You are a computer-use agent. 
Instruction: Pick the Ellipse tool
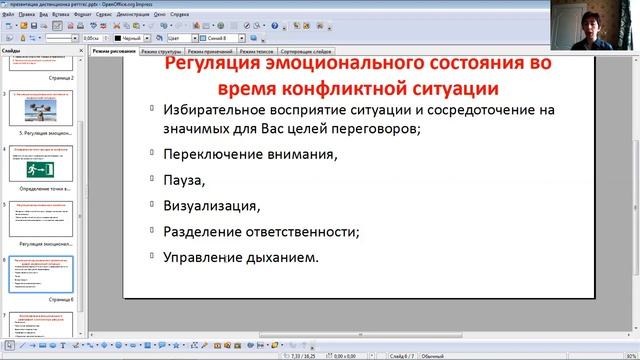click(53, 345)
